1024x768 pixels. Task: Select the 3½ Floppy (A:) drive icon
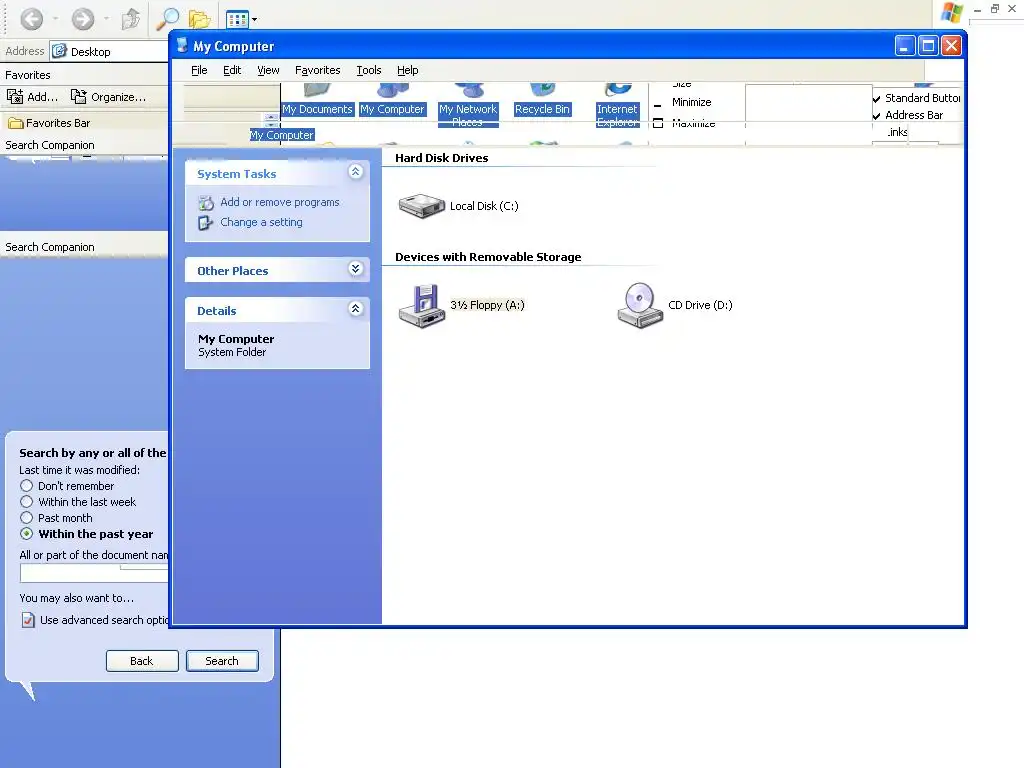(x=422, y=306)
